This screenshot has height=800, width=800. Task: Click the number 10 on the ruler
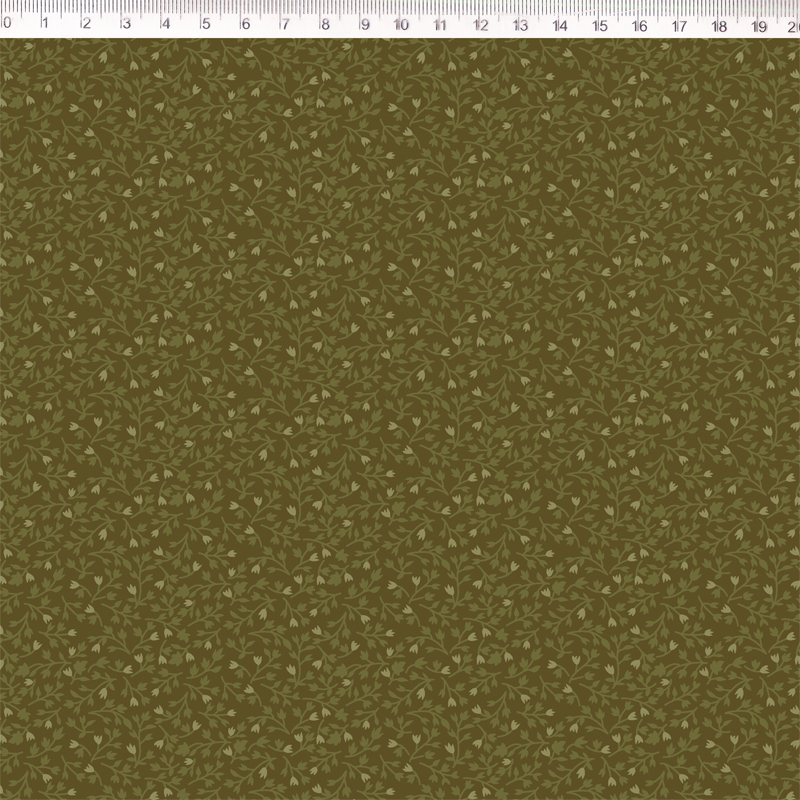401,21
